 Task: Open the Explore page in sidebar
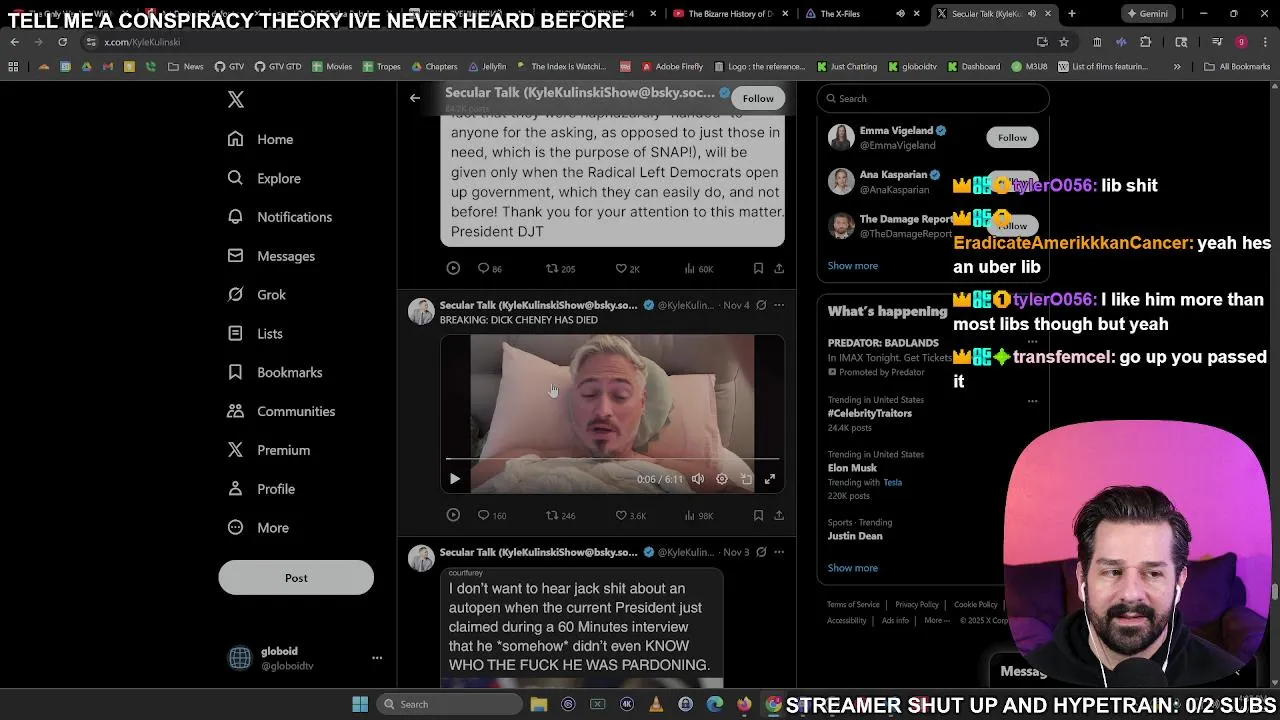click(x=264, y=178)
